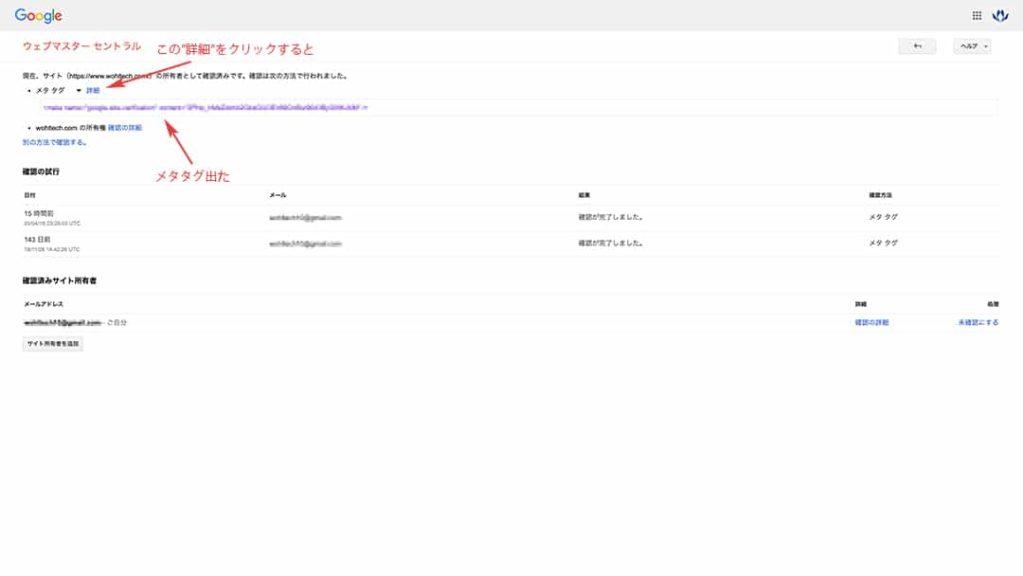Click the サイト所有者を追加 button
1023x576 pixels.
pos(53,344)
